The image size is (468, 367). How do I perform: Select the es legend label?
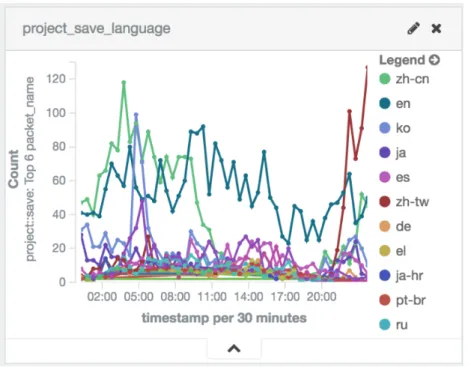click(x=403, y=177)
